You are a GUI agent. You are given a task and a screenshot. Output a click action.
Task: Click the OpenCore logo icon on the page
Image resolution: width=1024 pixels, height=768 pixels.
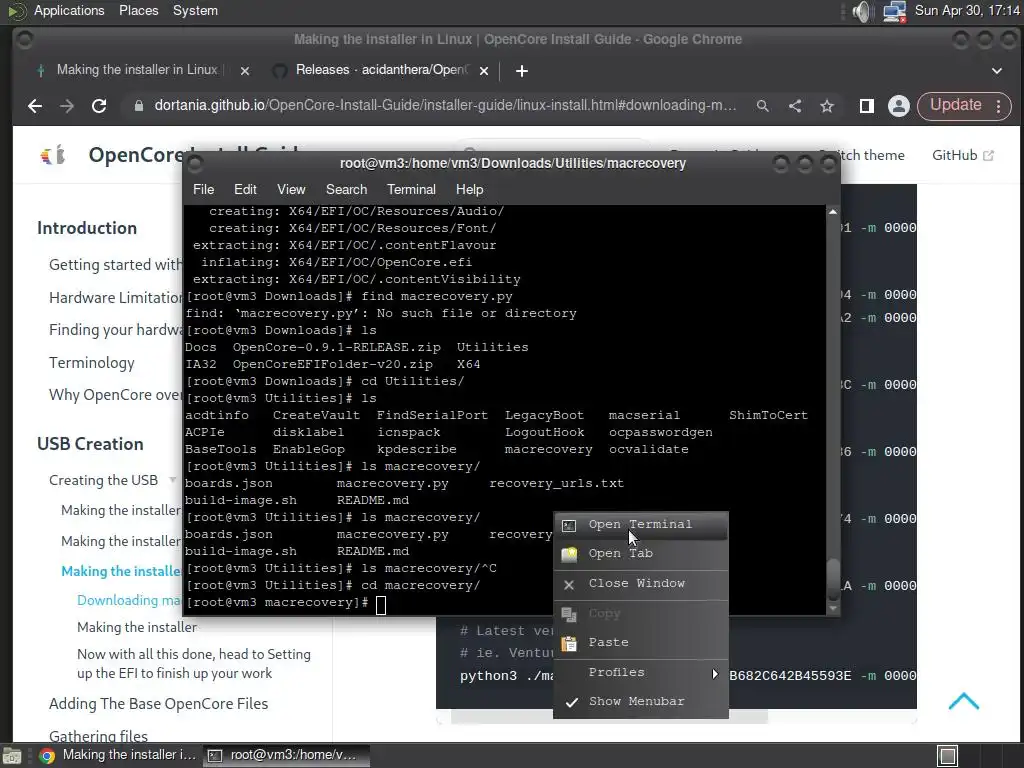click(53, 155)
